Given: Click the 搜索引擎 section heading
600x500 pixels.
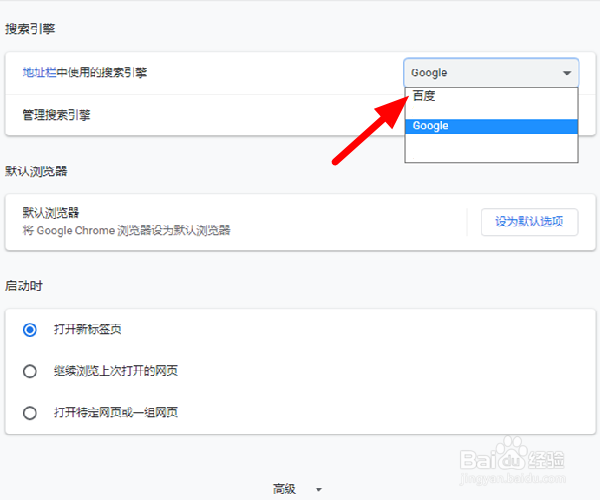Looking at the screenshot, I should click(30, 29).
